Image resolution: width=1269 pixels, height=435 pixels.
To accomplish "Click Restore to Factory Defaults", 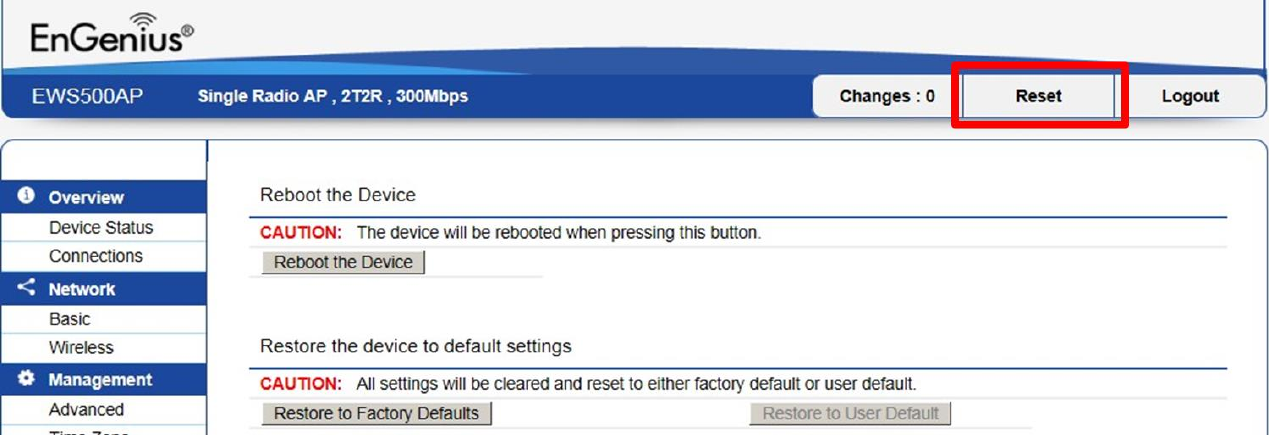I will [x=376, y=413].
